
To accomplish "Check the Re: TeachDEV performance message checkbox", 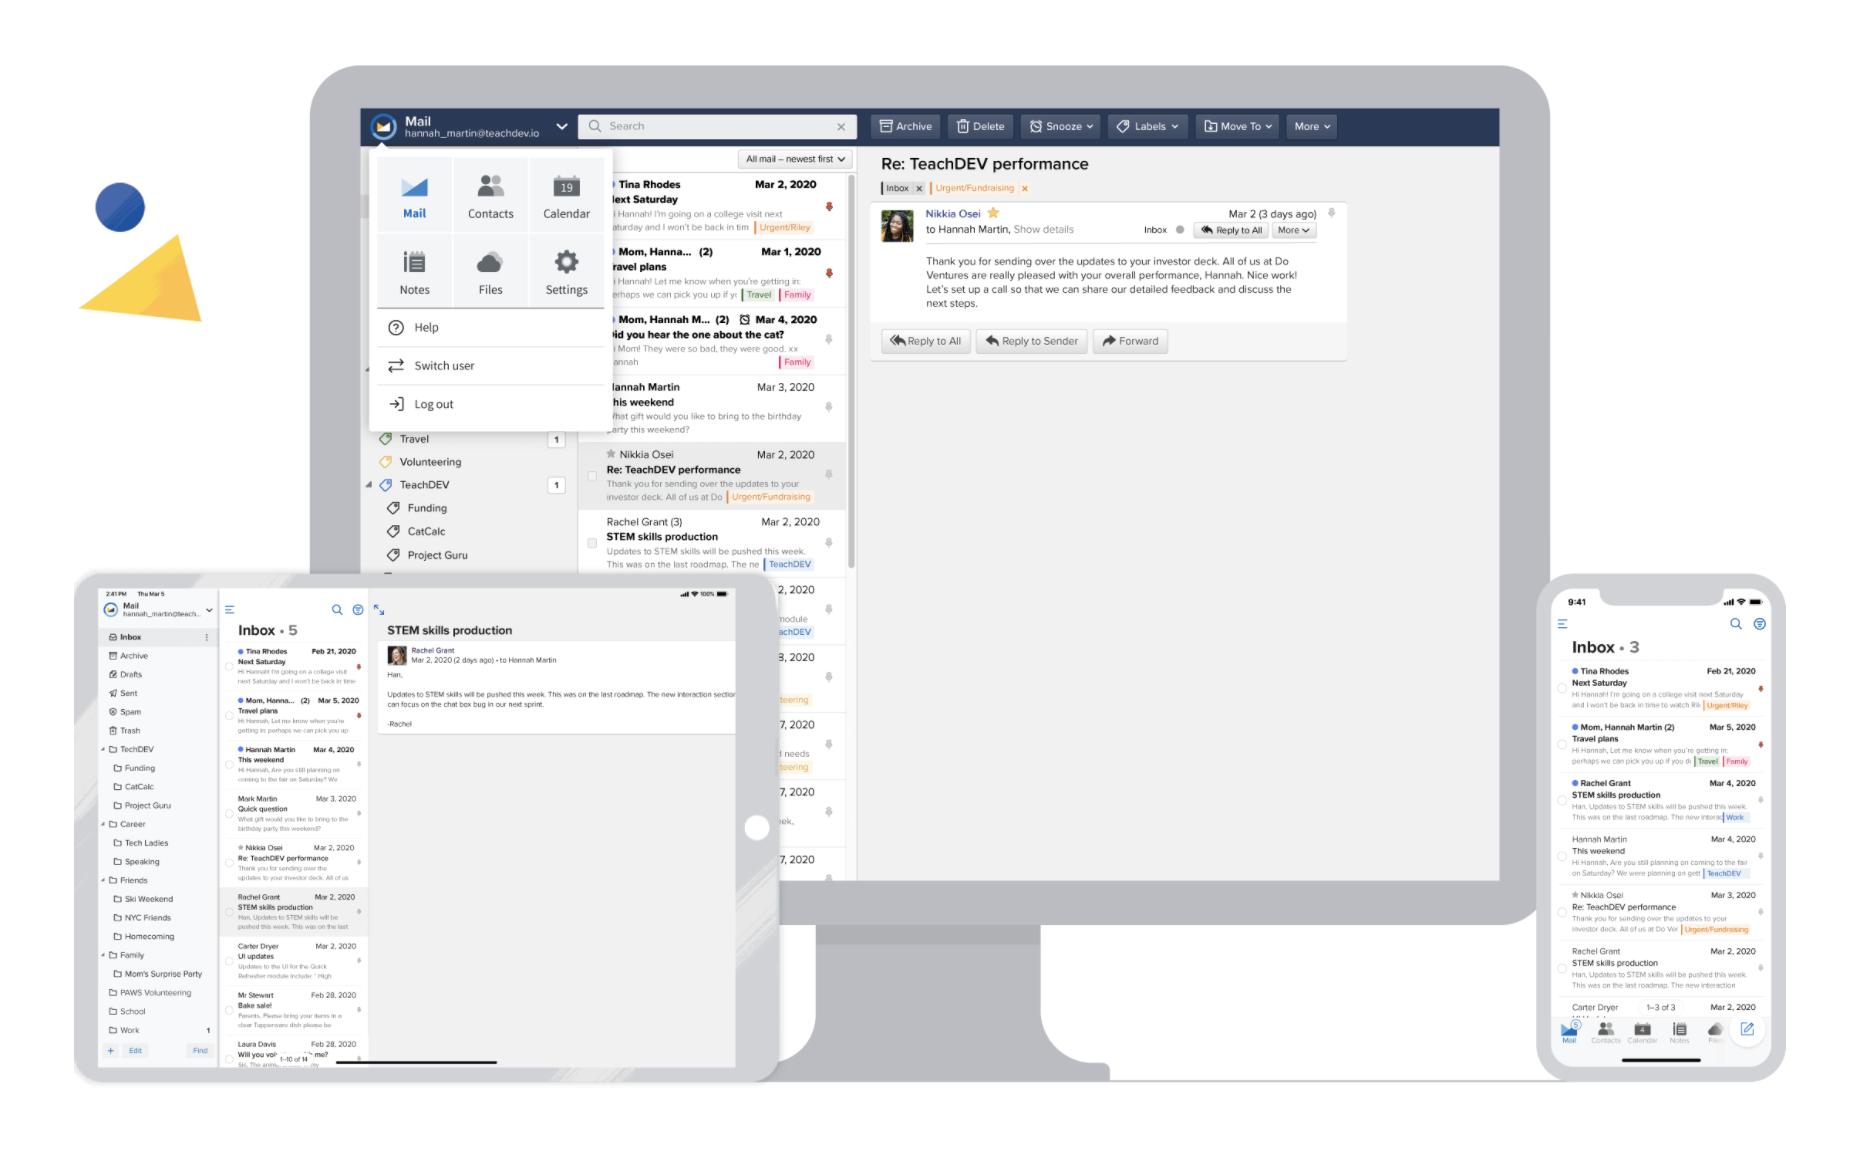I will [592, 476].
